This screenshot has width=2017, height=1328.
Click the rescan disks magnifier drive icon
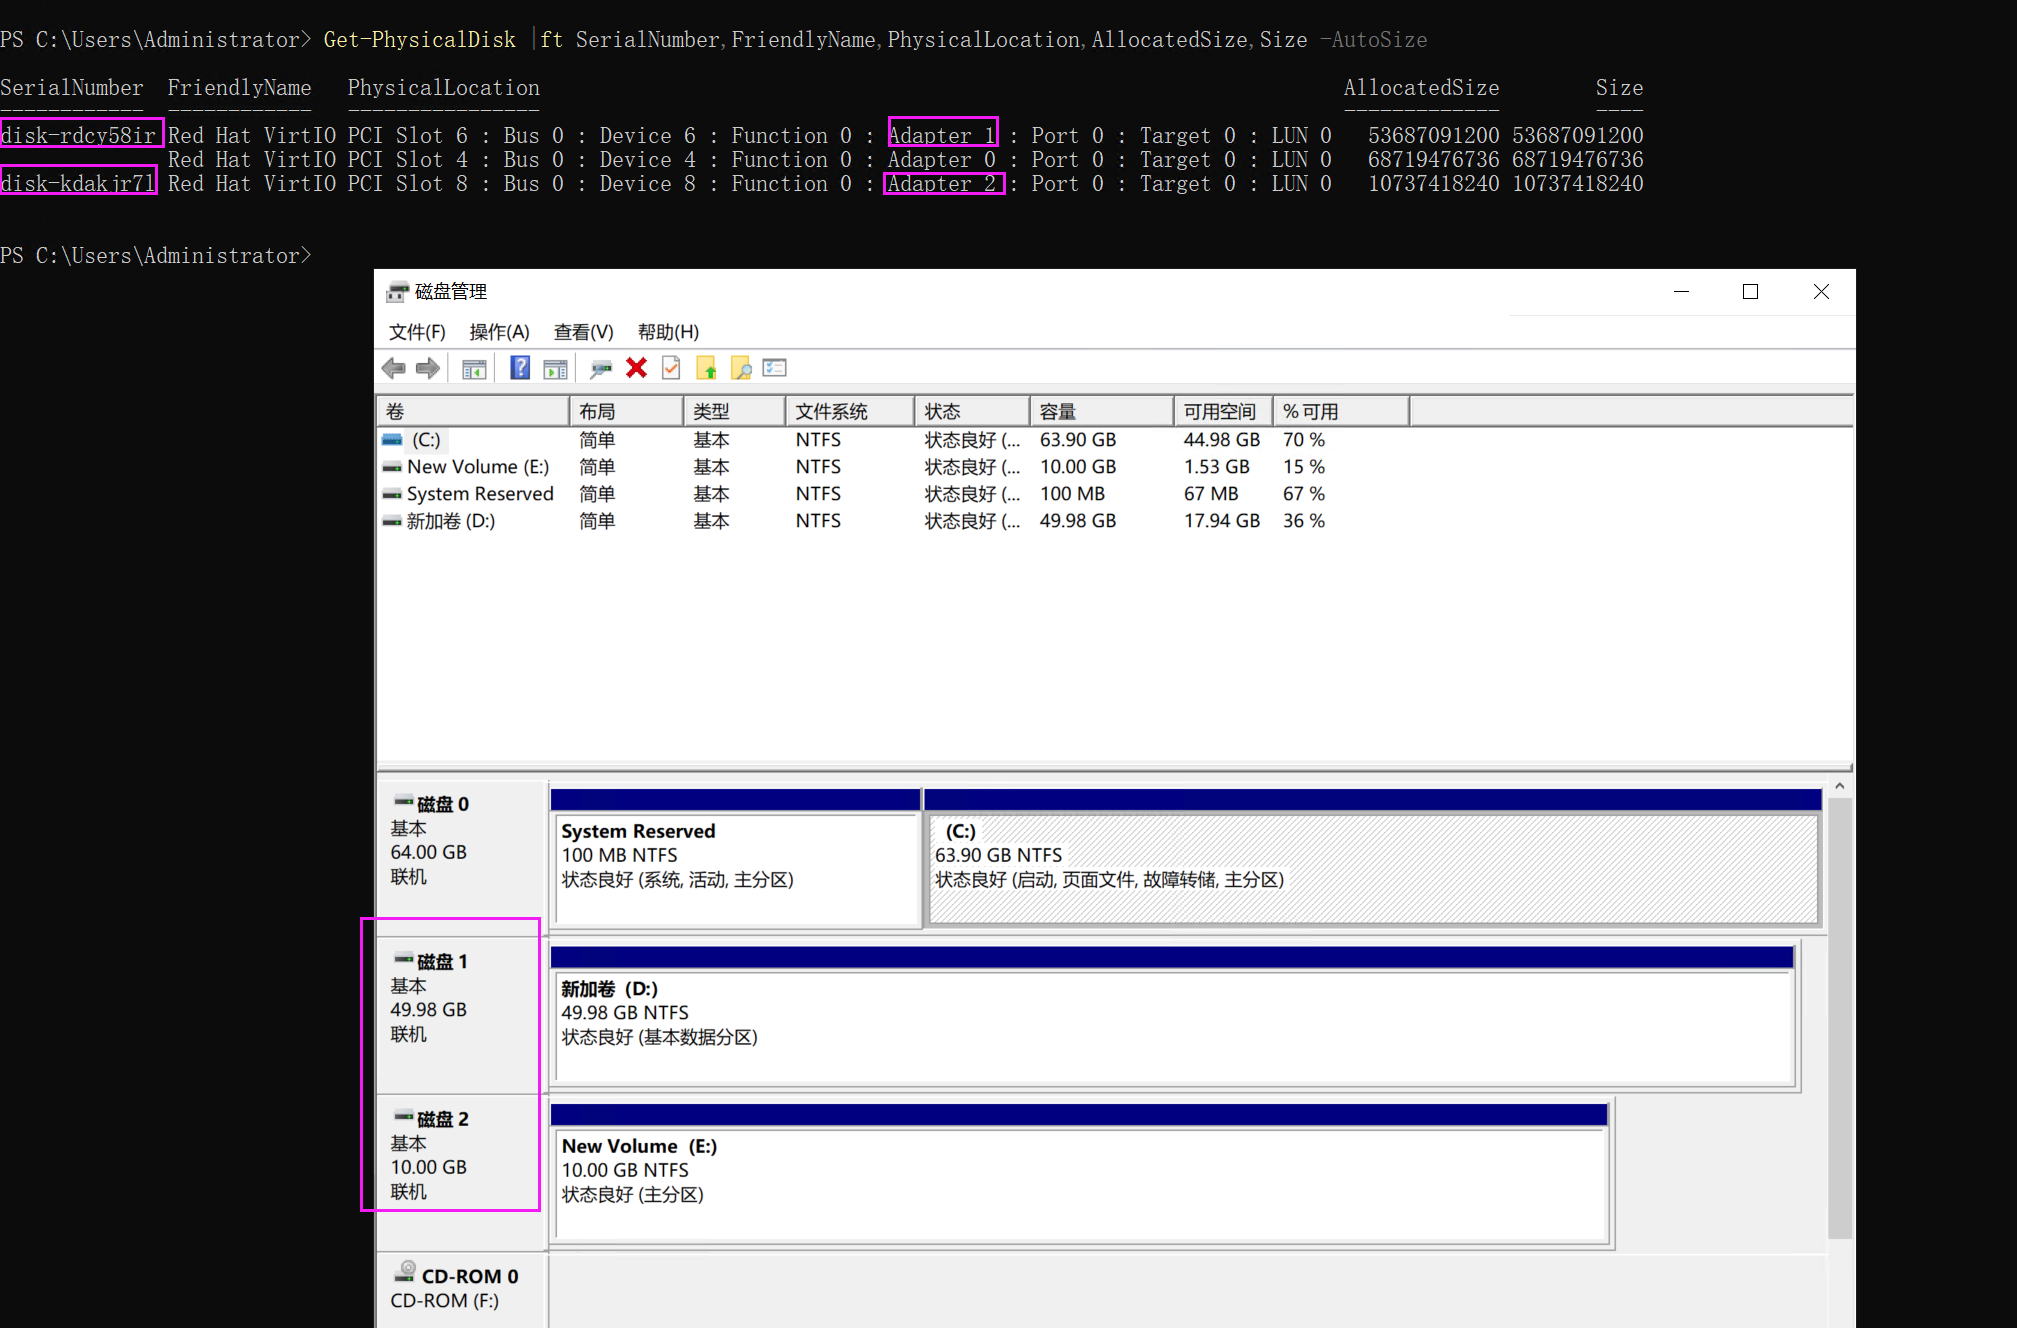pos(600,369)
